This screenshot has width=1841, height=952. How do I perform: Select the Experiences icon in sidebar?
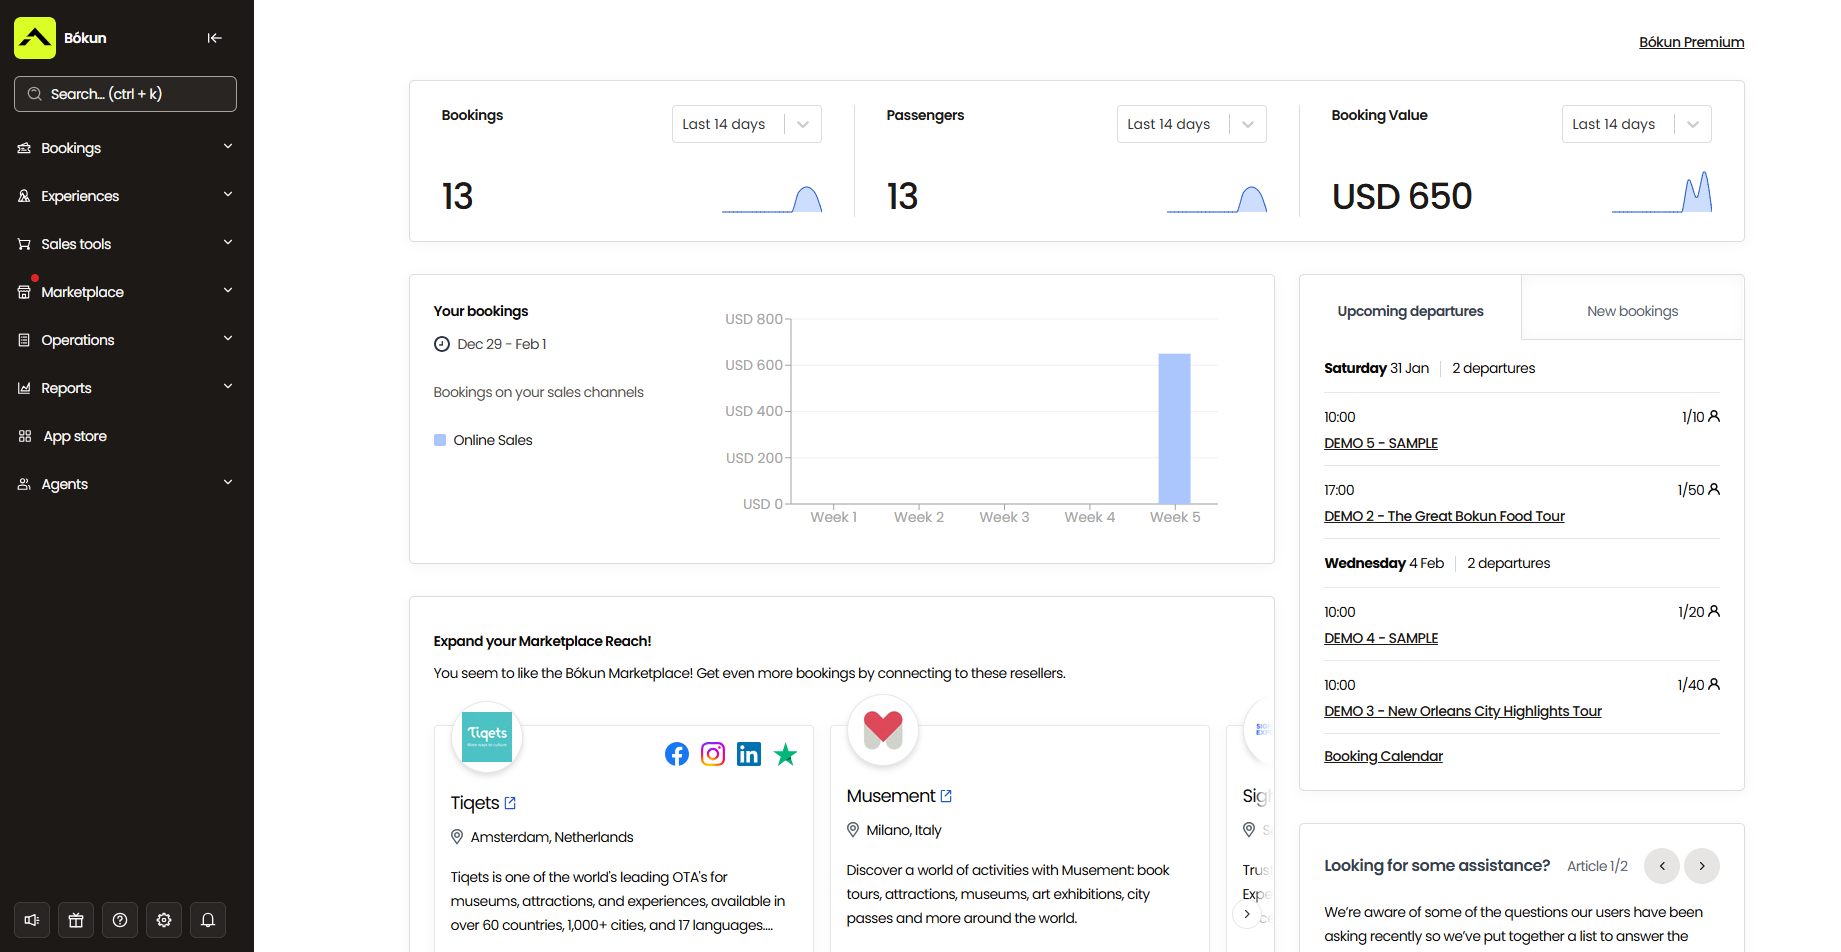click(x=23, y=196)
